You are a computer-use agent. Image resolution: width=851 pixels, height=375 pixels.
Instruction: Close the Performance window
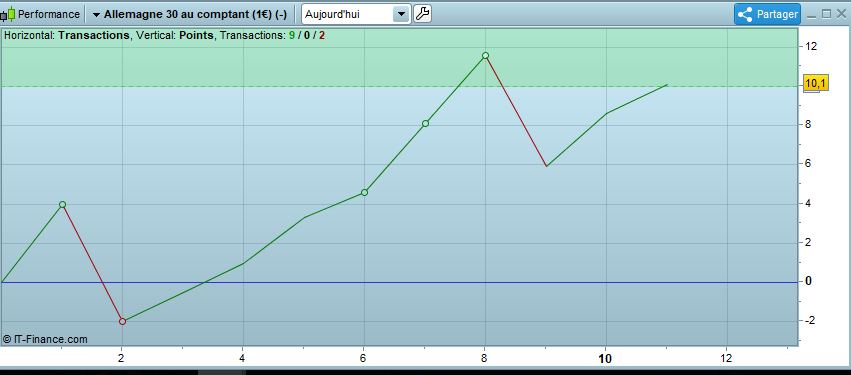(x=842, y=14)
